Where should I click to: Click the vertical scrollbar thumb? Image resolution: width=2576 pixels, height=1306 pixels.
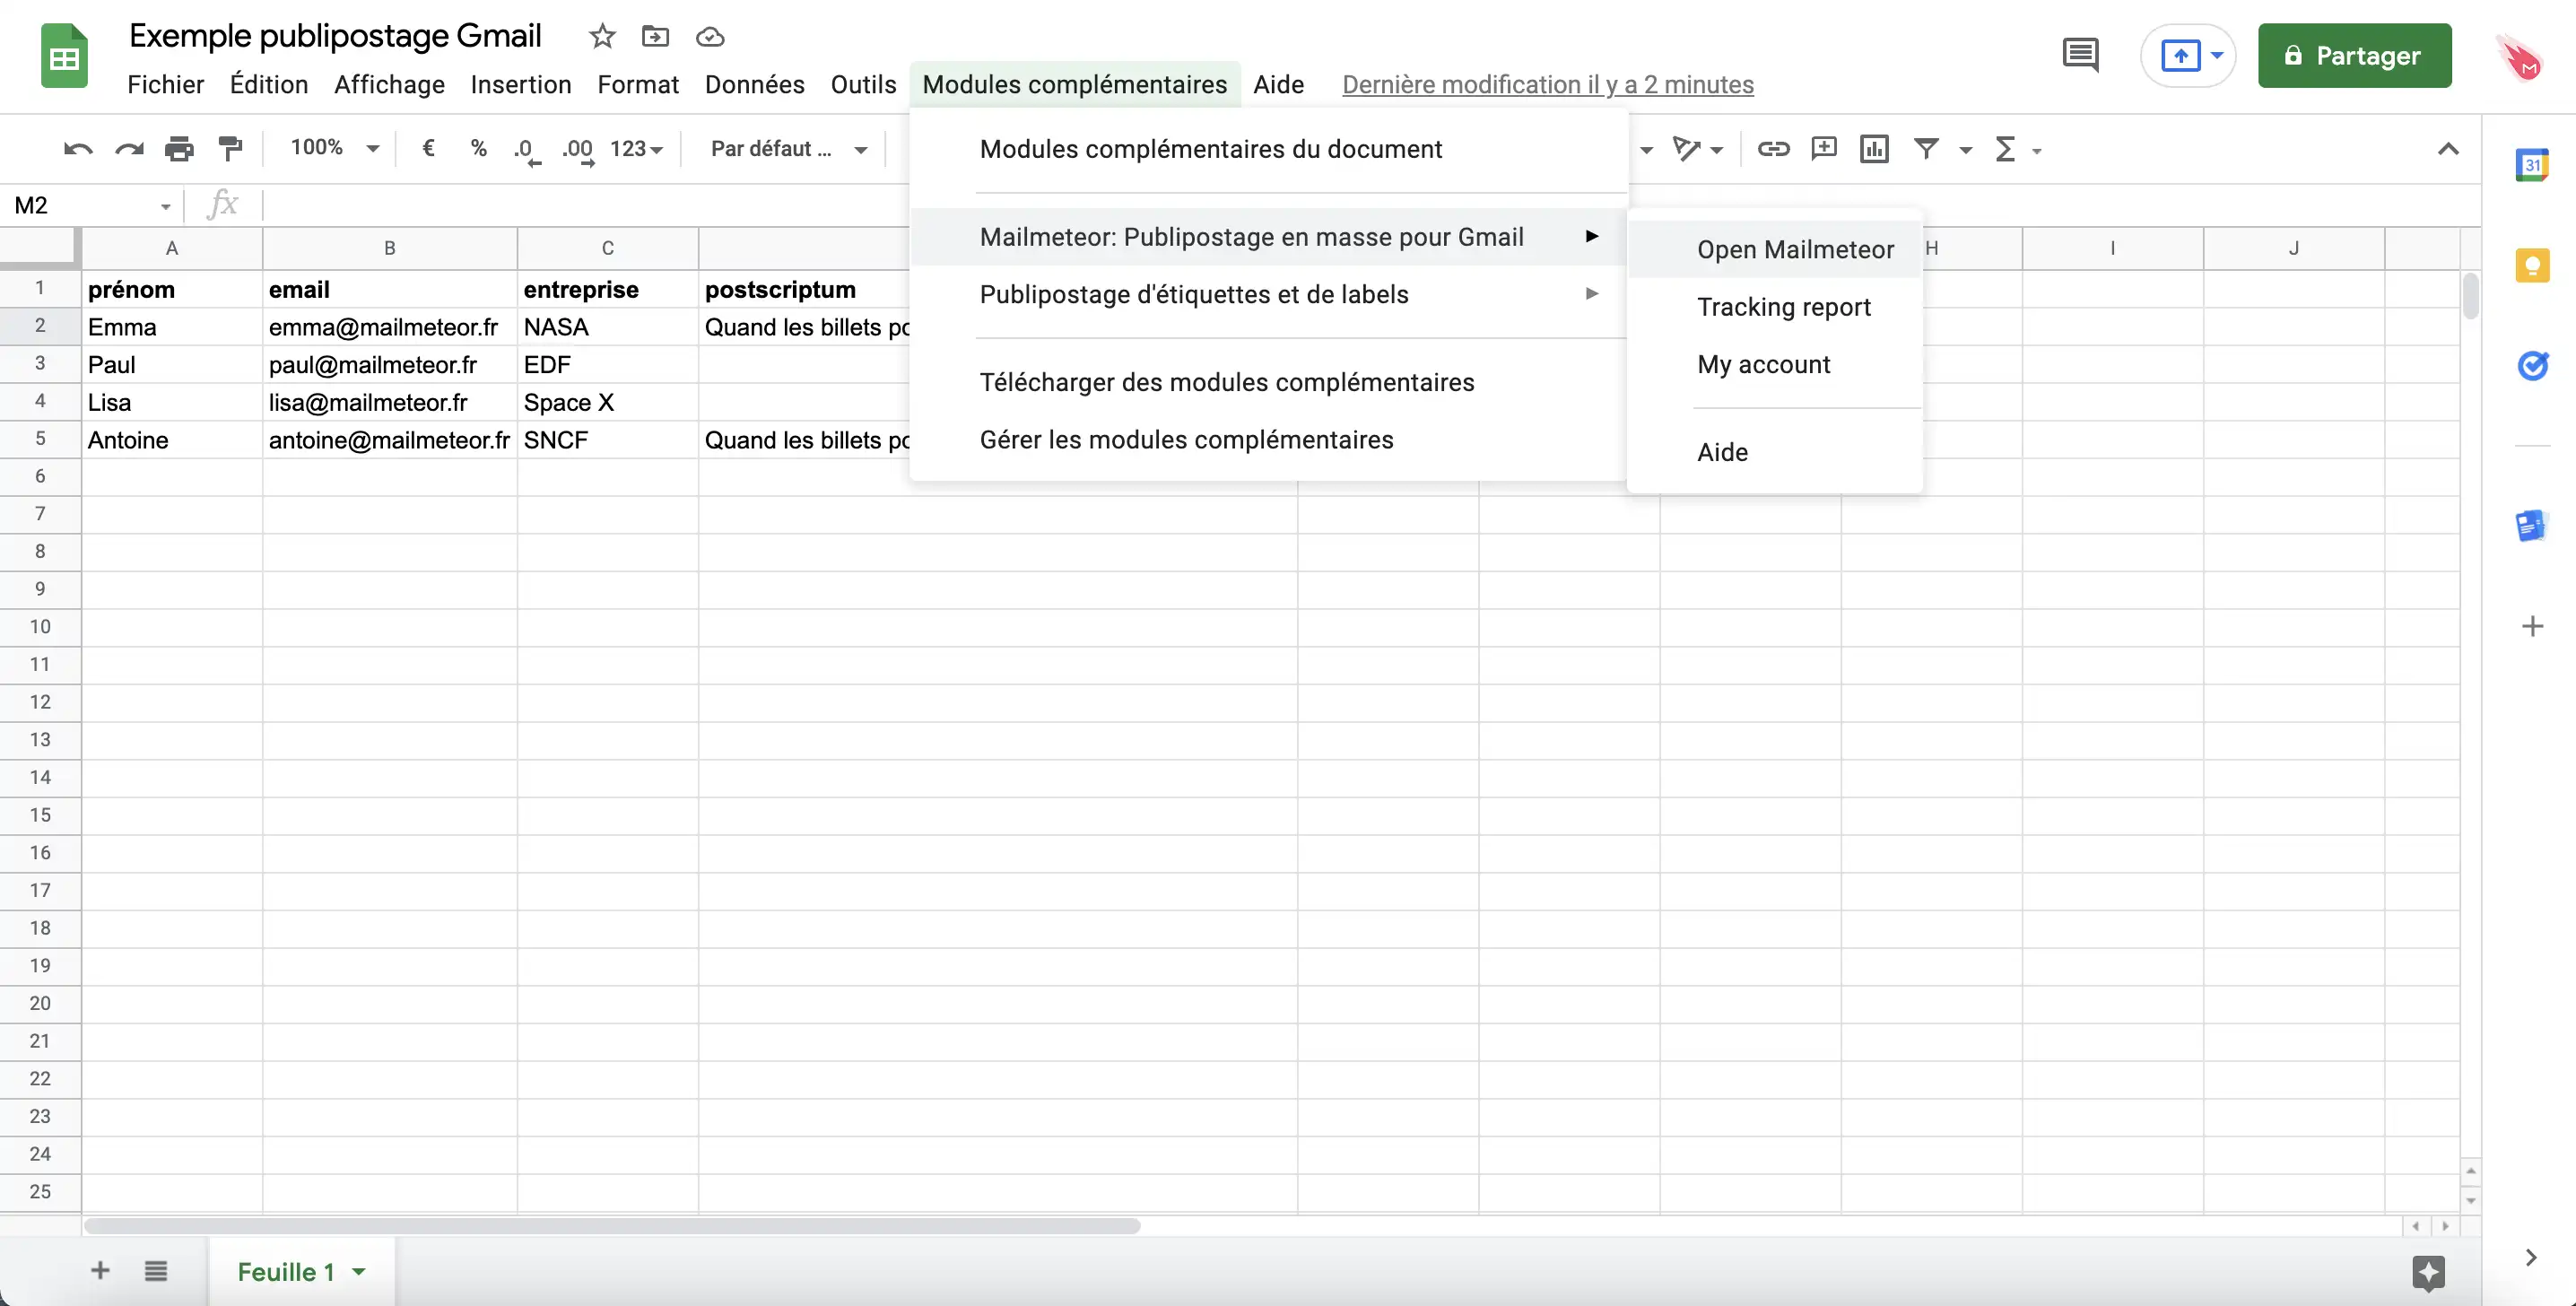tap(2470, 296)
